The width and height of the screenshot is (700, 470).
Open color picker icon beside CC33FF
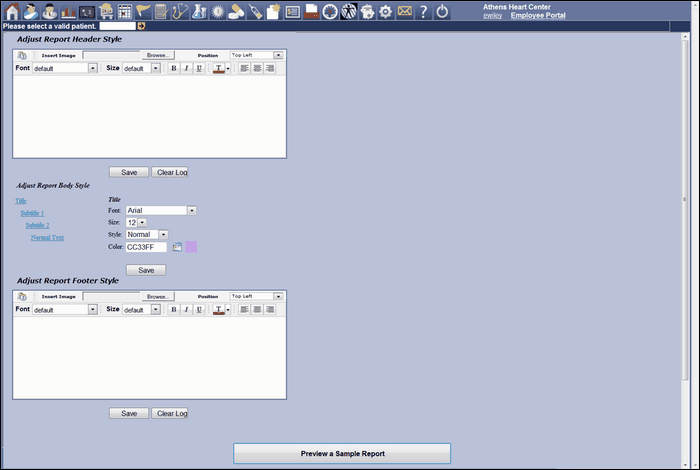tap(177, 247)
